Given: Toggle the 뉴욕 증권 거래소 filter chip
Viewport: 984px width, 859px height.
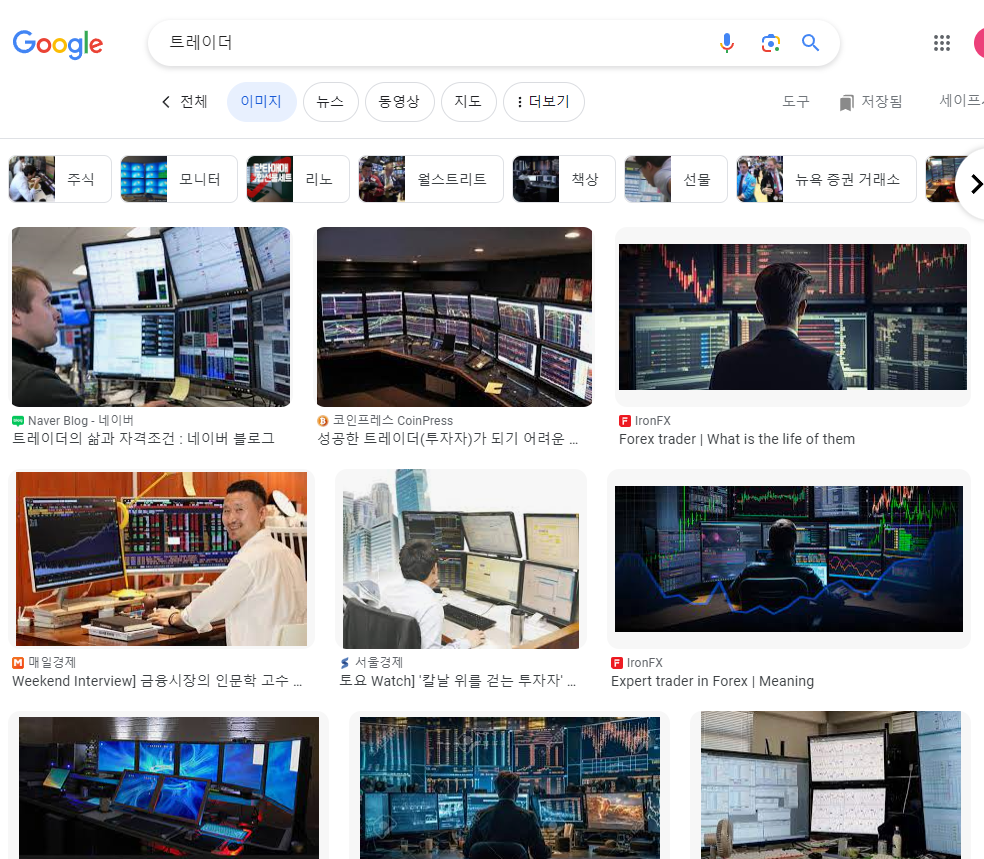Looking at the screenshot, I should coord(826,179).
